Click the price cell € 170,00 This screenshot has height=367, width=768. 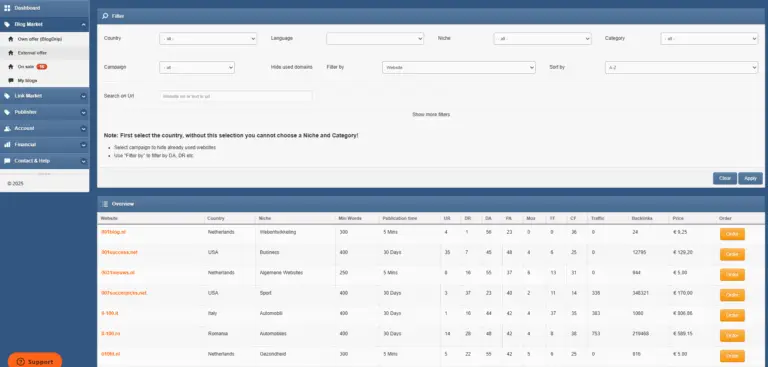(x=683, y=293)
